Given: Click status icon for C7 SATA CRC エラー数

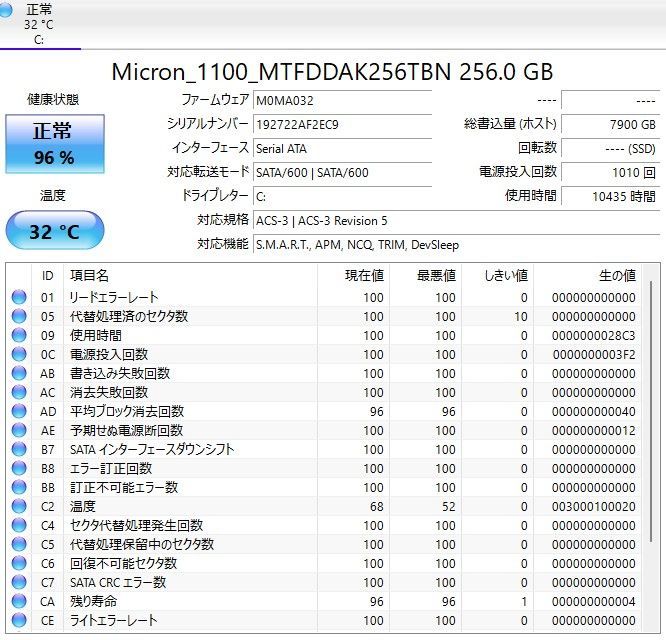Looking at the screenshot, I should [x=19, y=582].
